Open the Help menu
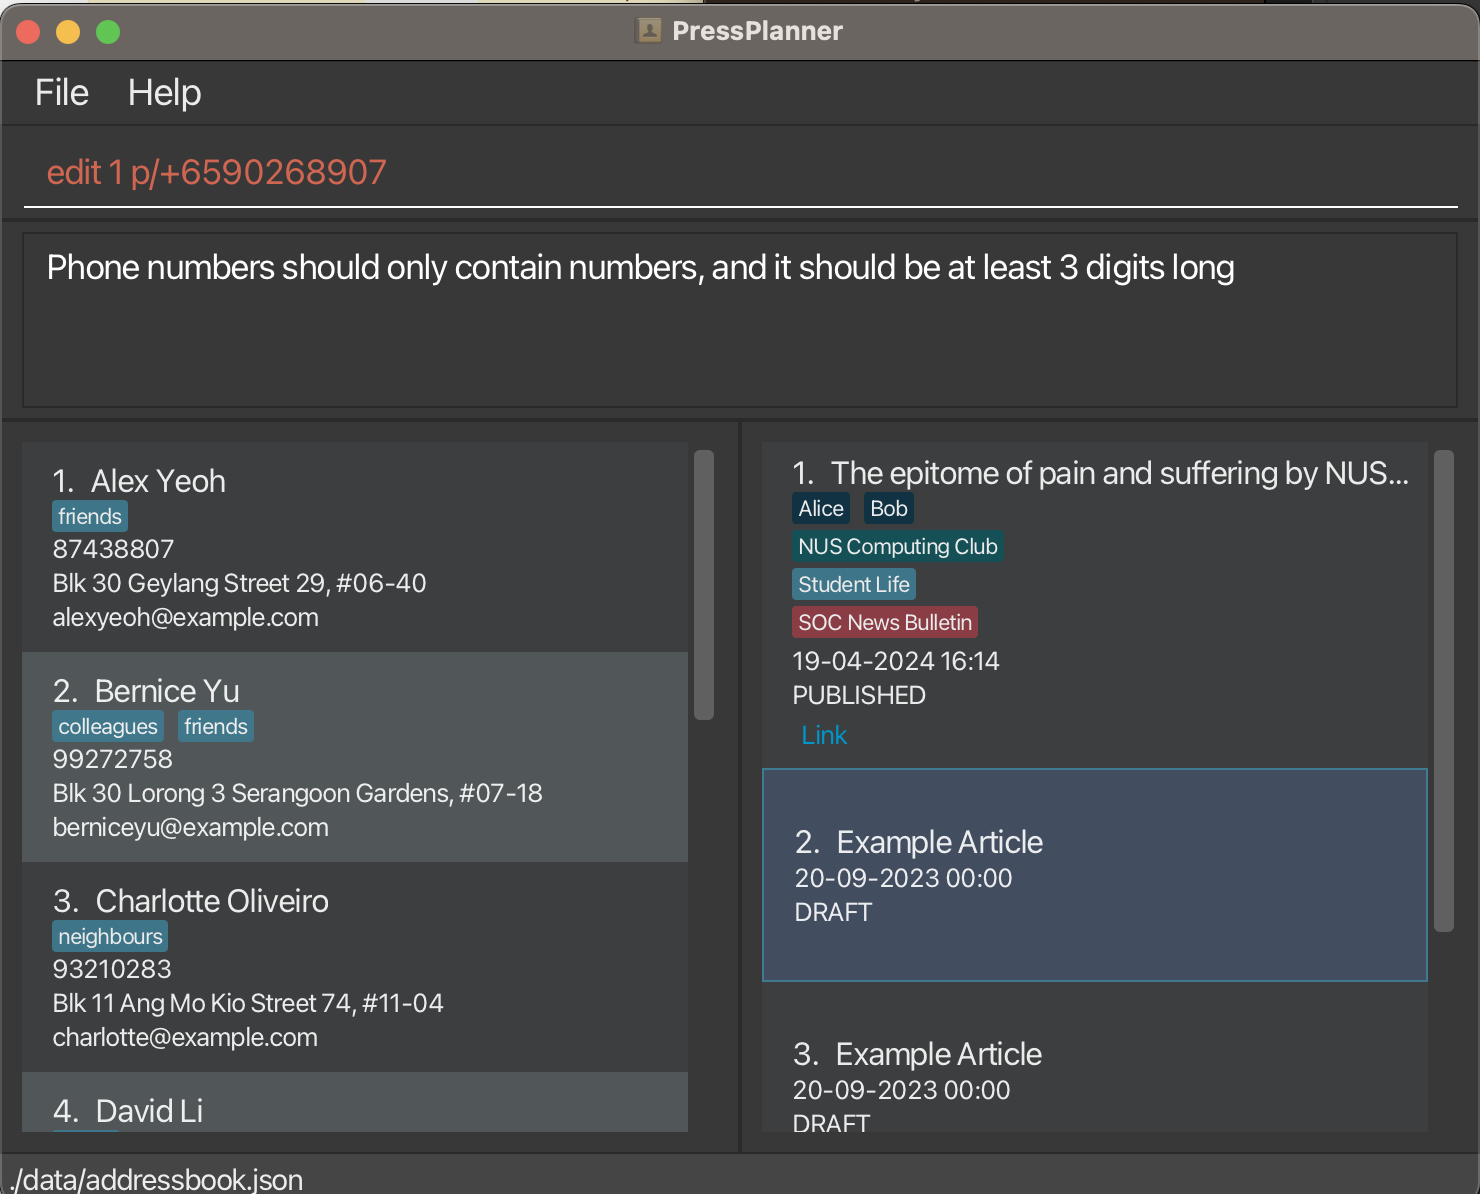The height and width of the screenshot is (1194, 1480). coord(165,93)
